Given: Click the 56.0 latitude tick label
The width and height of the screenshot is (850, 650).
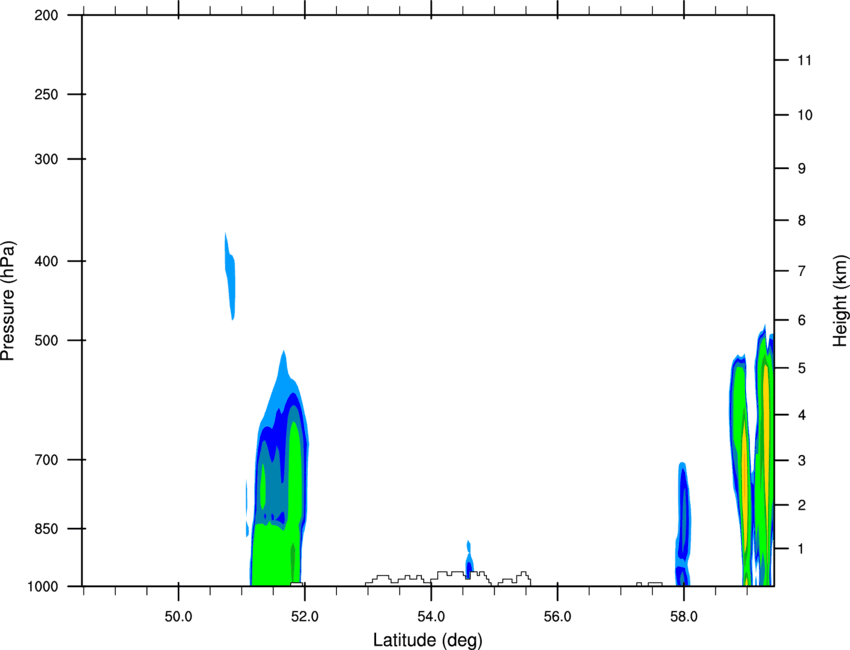Looking at the screenshot, I should point(557,617).
